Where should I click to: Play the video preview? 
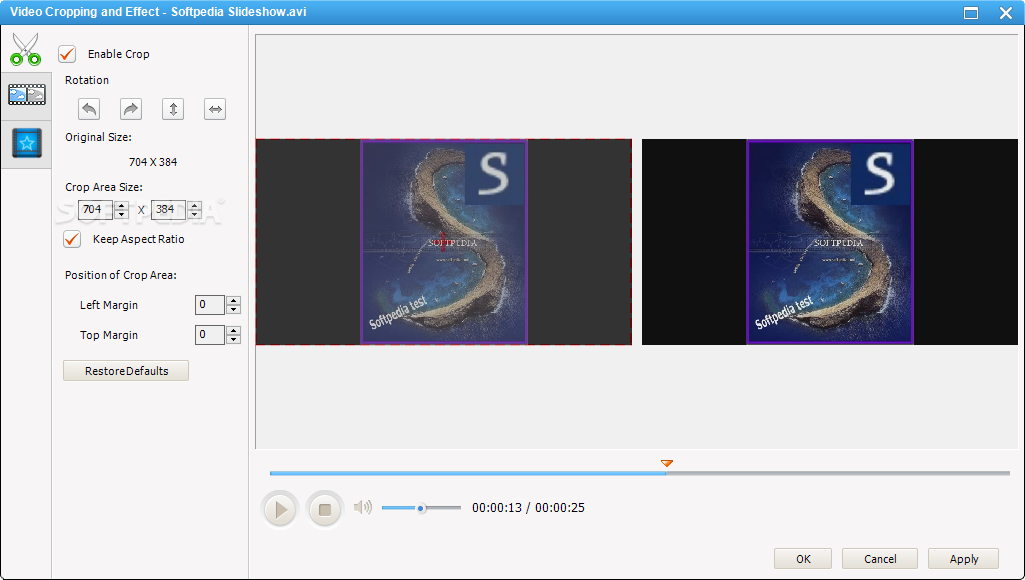[280, 509]
